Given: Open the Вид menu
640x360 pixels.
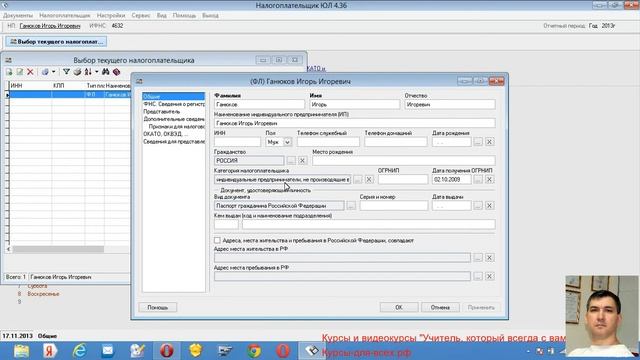Looking at the screenshot, I should (162, 16).
